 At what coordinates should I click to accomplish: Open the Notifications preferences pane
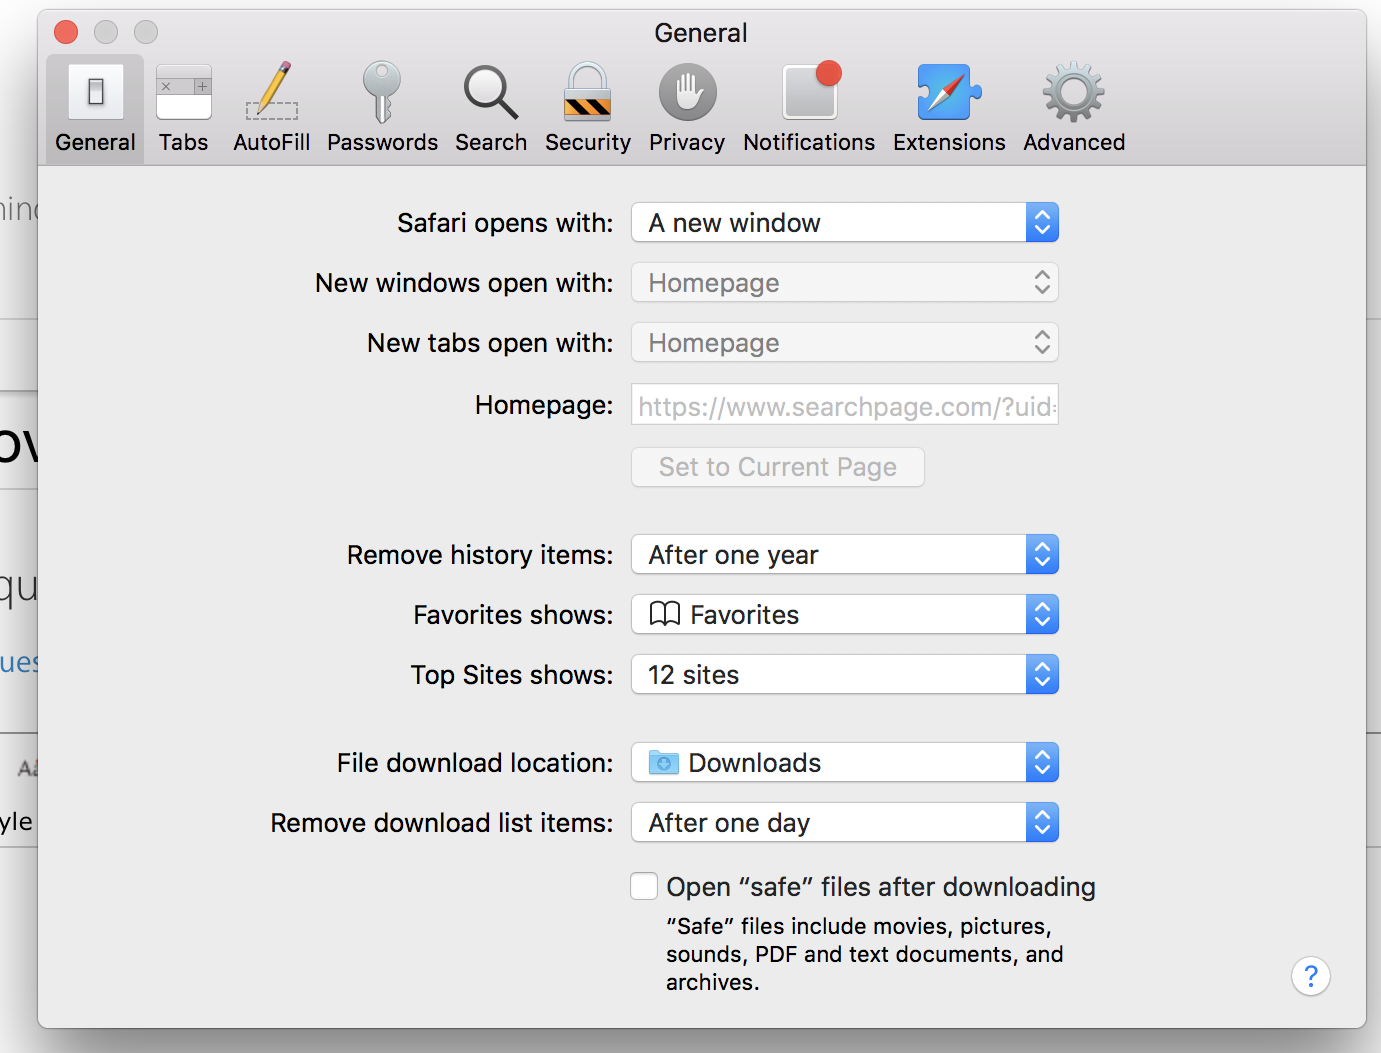[809, 108]
